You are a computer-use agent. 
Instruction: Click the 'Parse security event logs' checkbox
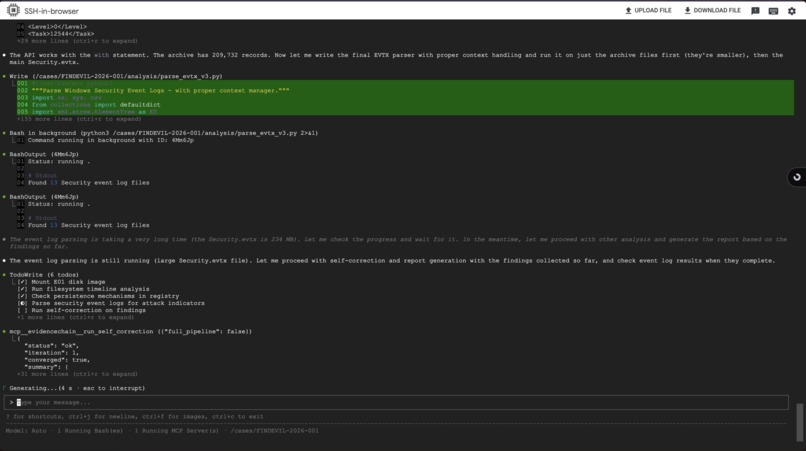(22, 303)
